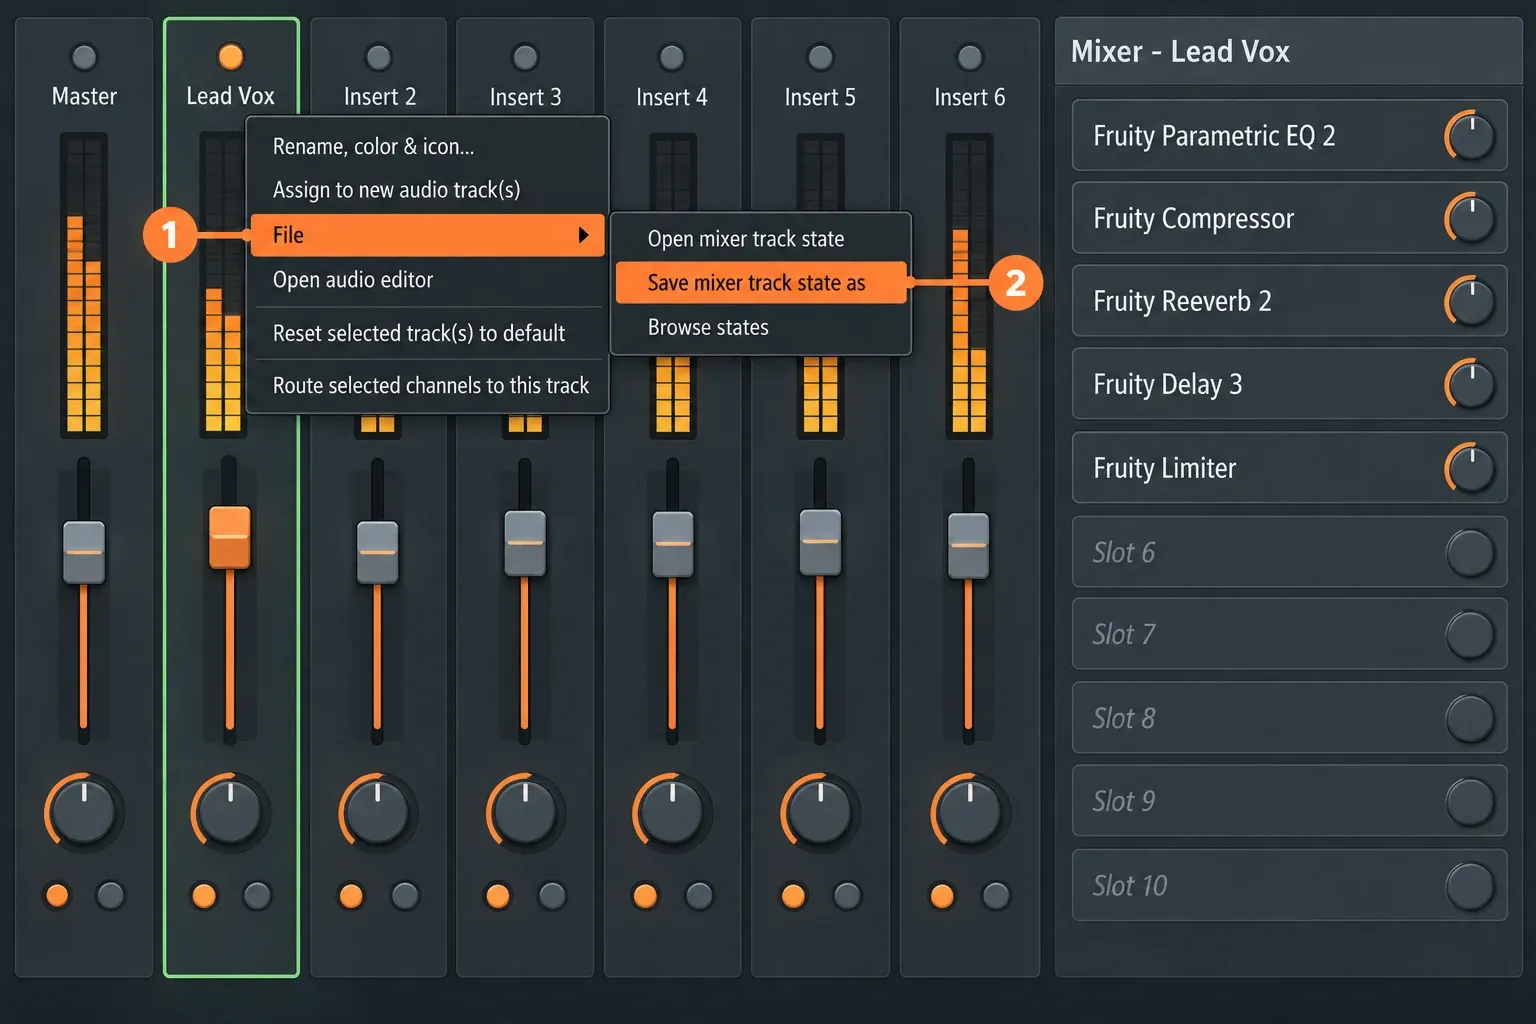Open the File submenu entry
Image resolution: width=1536 pixels, height=1024 pixels.
(x=427, y=235)
